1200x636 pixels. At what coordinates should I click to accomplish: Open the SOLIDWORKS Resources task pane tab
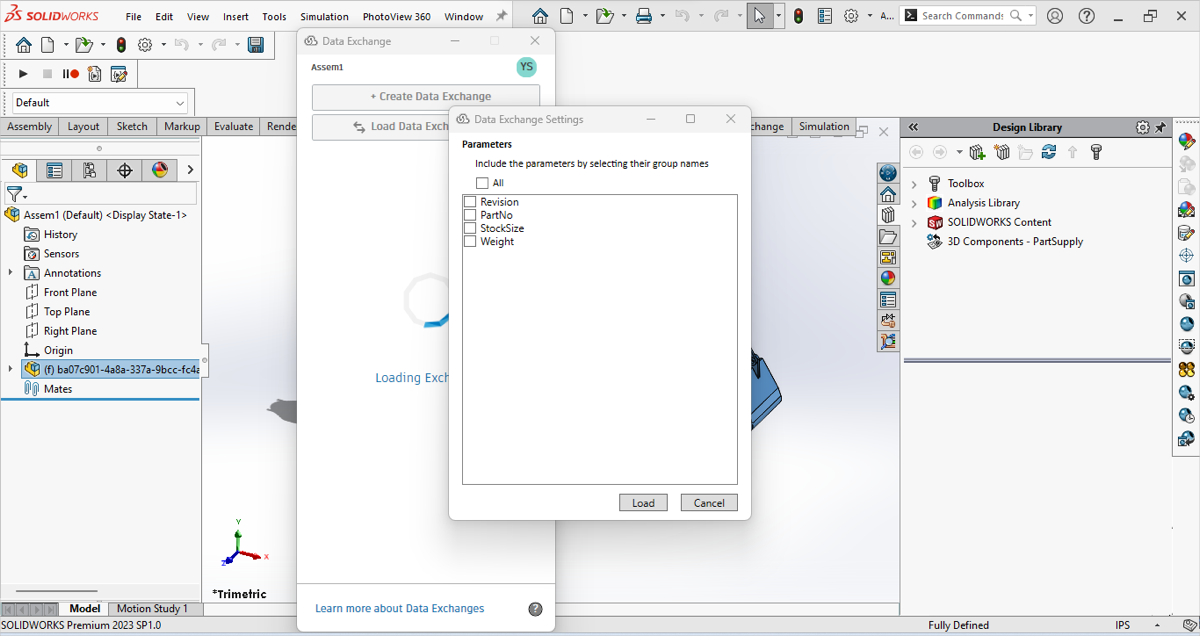(x=888, y=195)
